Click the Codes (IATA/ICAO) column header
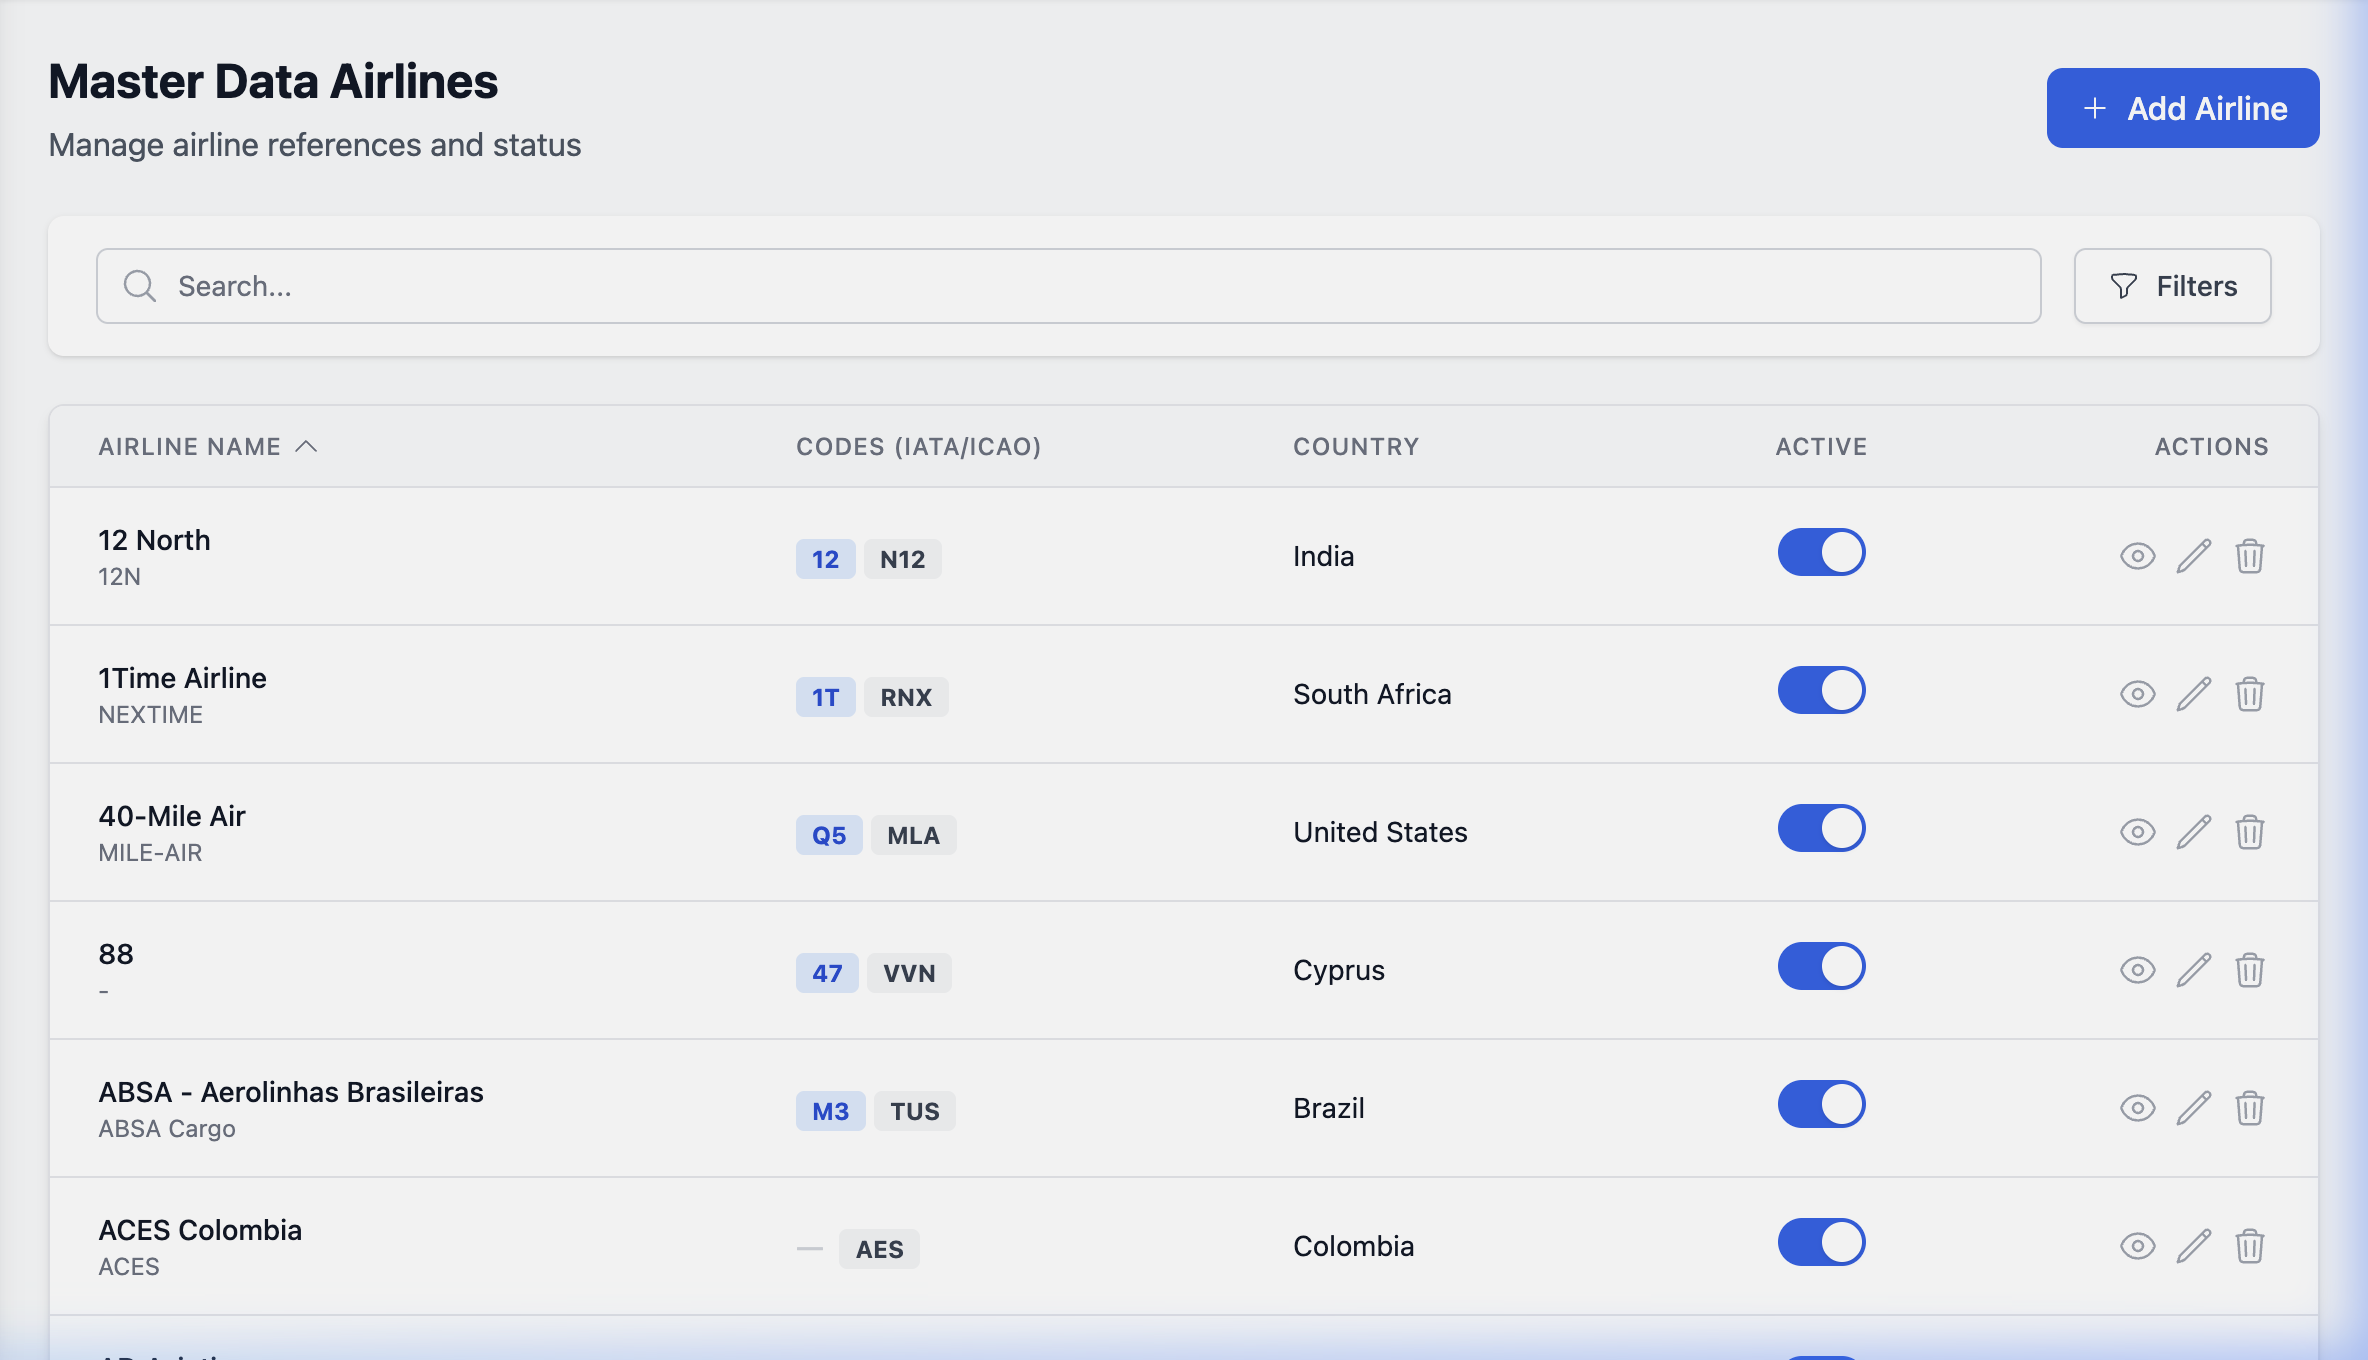 coord(918,447)
